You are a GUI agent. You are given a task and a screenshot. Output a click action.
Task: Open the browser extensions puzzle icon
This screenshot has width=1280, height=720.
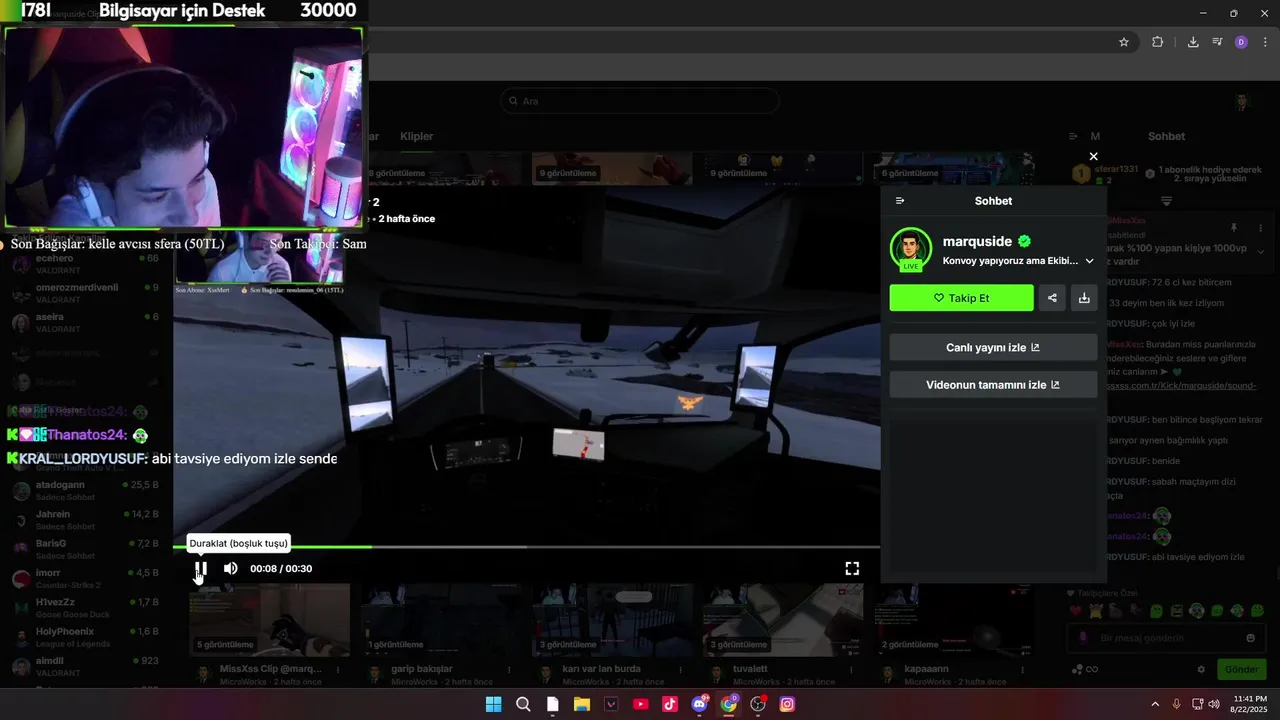[1158, 42]
